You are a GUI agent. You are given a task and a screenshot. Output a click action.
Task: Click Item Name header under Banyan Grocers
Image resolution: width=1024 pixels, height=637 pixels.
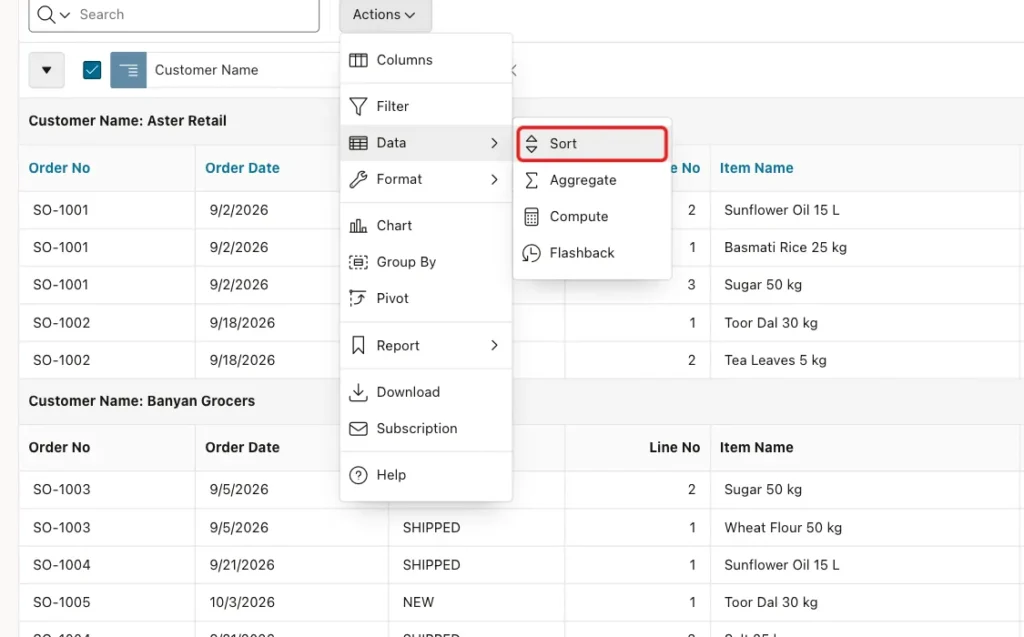[x=756, y=448]
